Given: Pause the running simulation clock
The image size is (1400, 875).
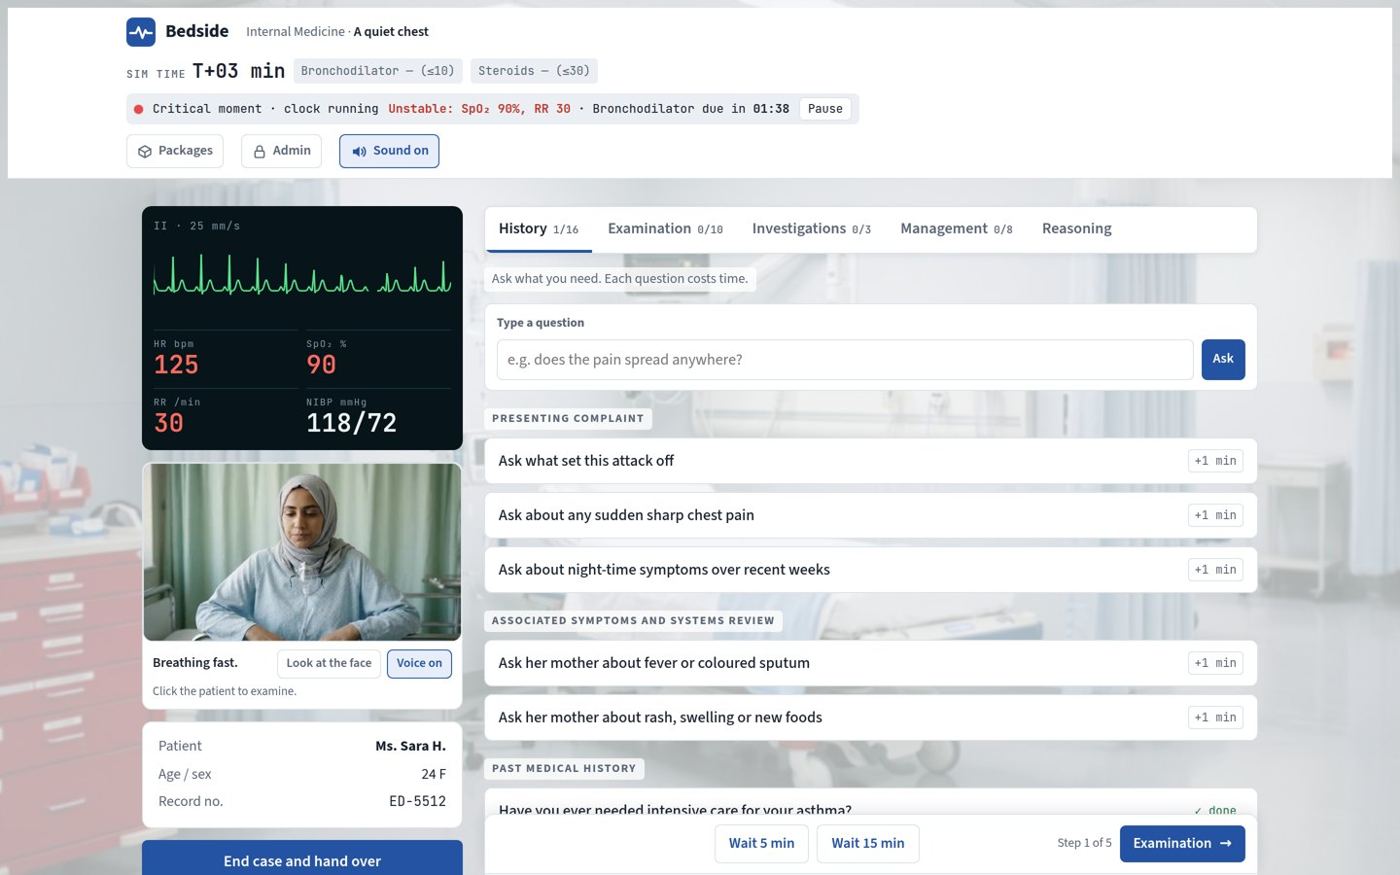Looking at the screenshot, I should click(825, 109).
